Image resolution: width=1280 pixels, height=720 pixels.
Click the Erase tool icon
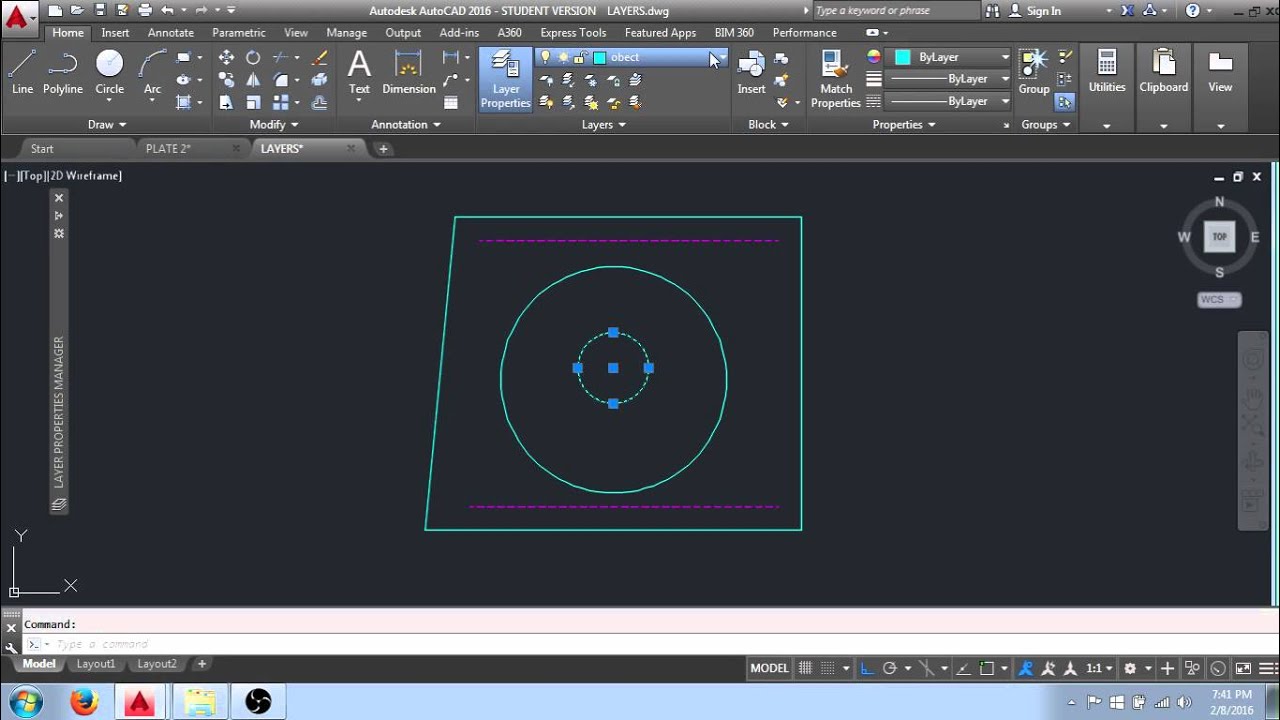(x=319, y=57)
